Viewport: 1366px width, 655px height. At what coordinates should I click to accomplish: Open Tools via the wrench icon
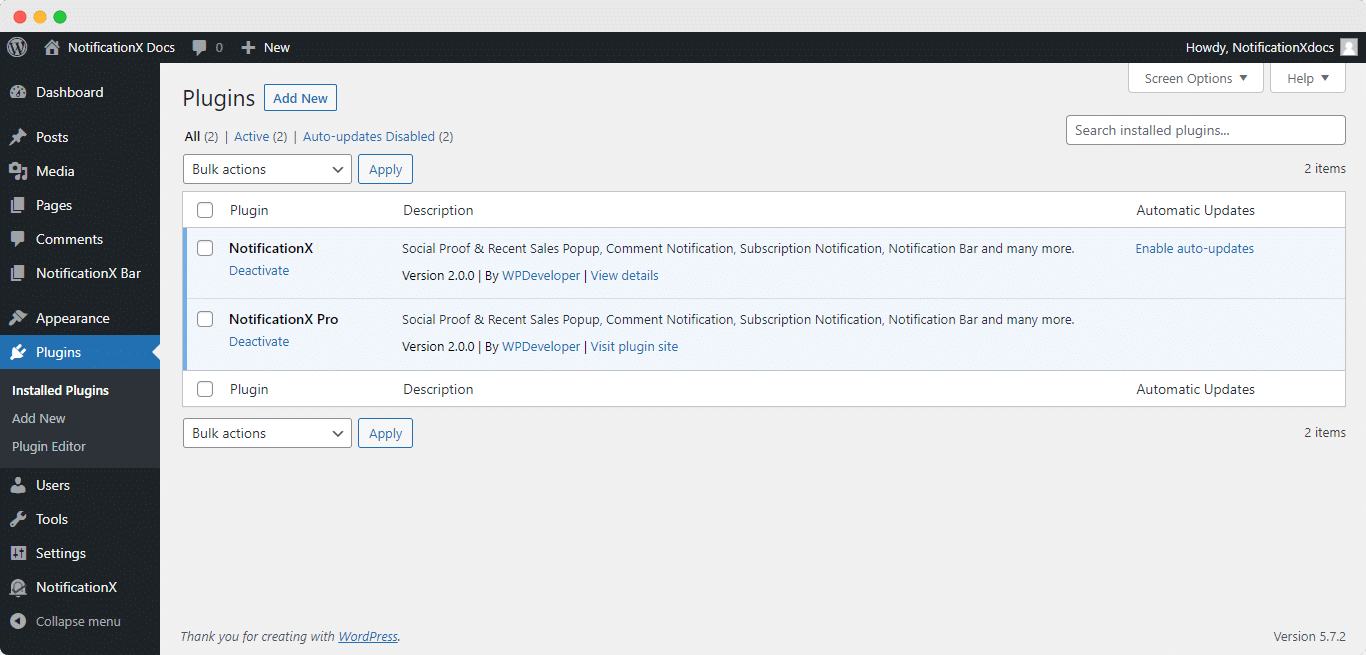coord(20,519)
